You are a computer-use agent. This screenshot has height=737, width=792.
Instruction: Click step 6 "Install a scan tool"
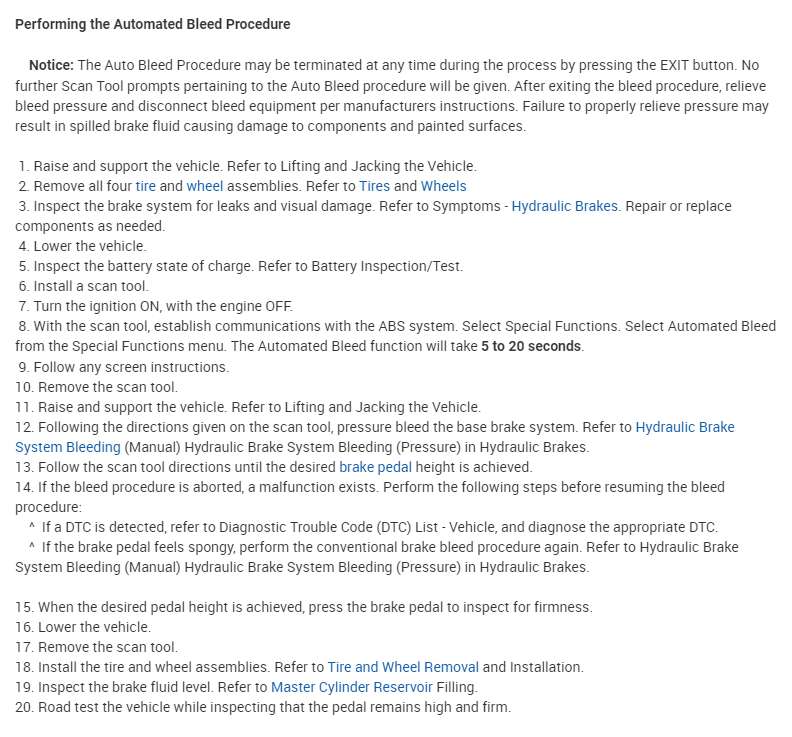91,286
